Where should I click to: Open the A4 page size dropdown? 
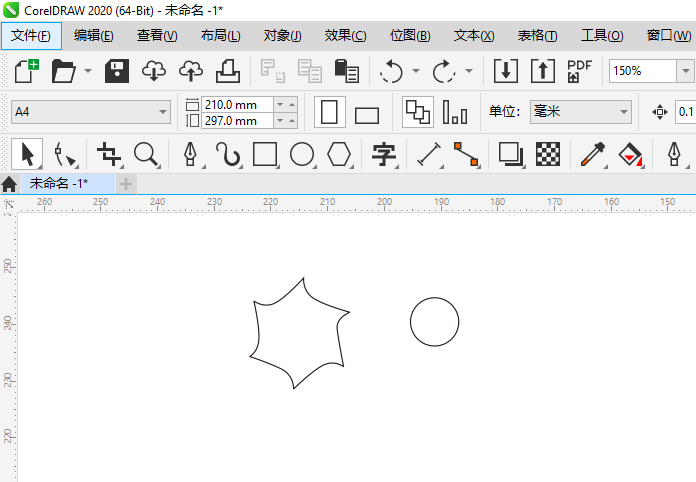coord(91,112)
